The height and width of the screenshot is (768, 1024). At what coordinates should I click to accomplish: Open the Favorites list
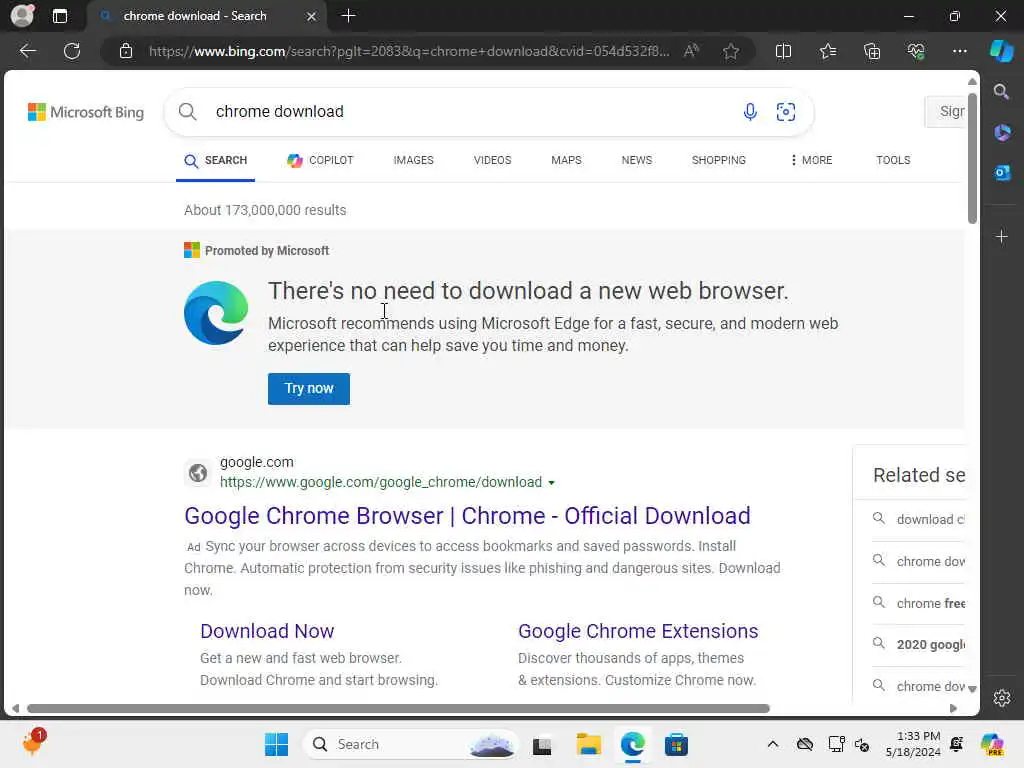point(827,51)
